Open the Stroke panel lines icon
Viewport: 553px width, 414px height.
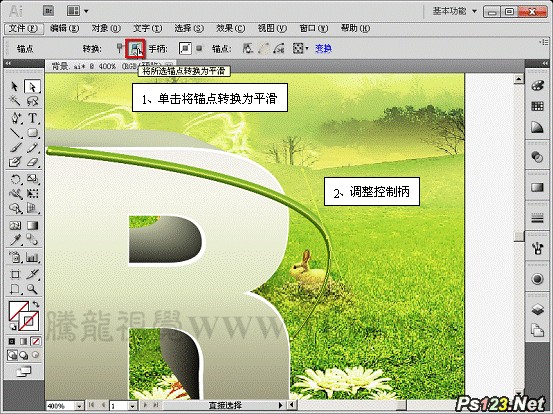[537, 218]
